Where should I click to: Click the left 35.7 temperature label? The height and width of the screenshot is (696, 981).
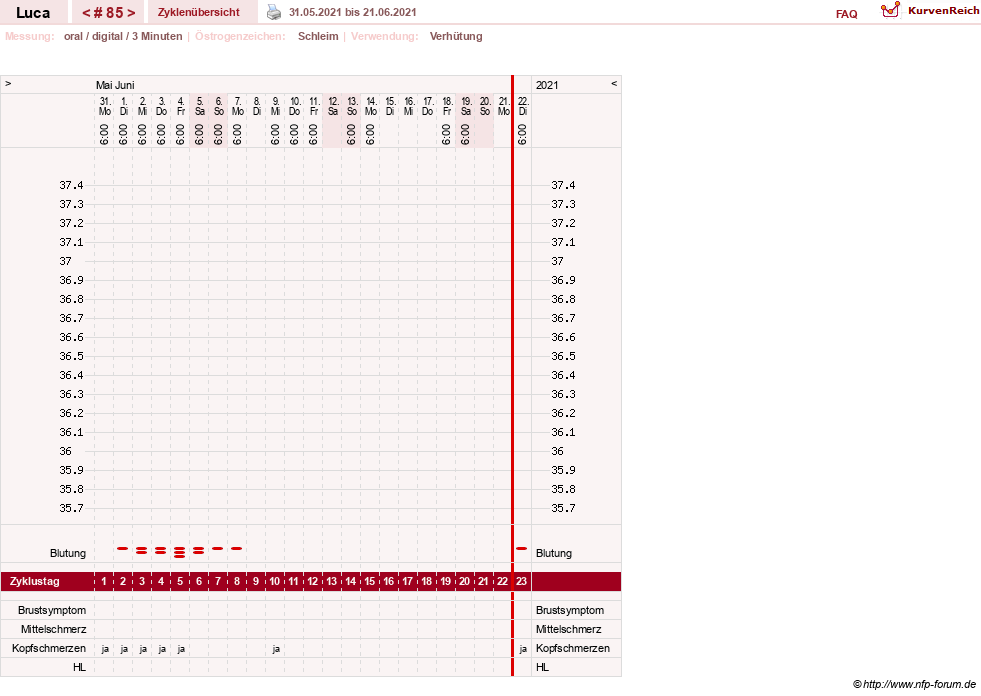(71, 508)
